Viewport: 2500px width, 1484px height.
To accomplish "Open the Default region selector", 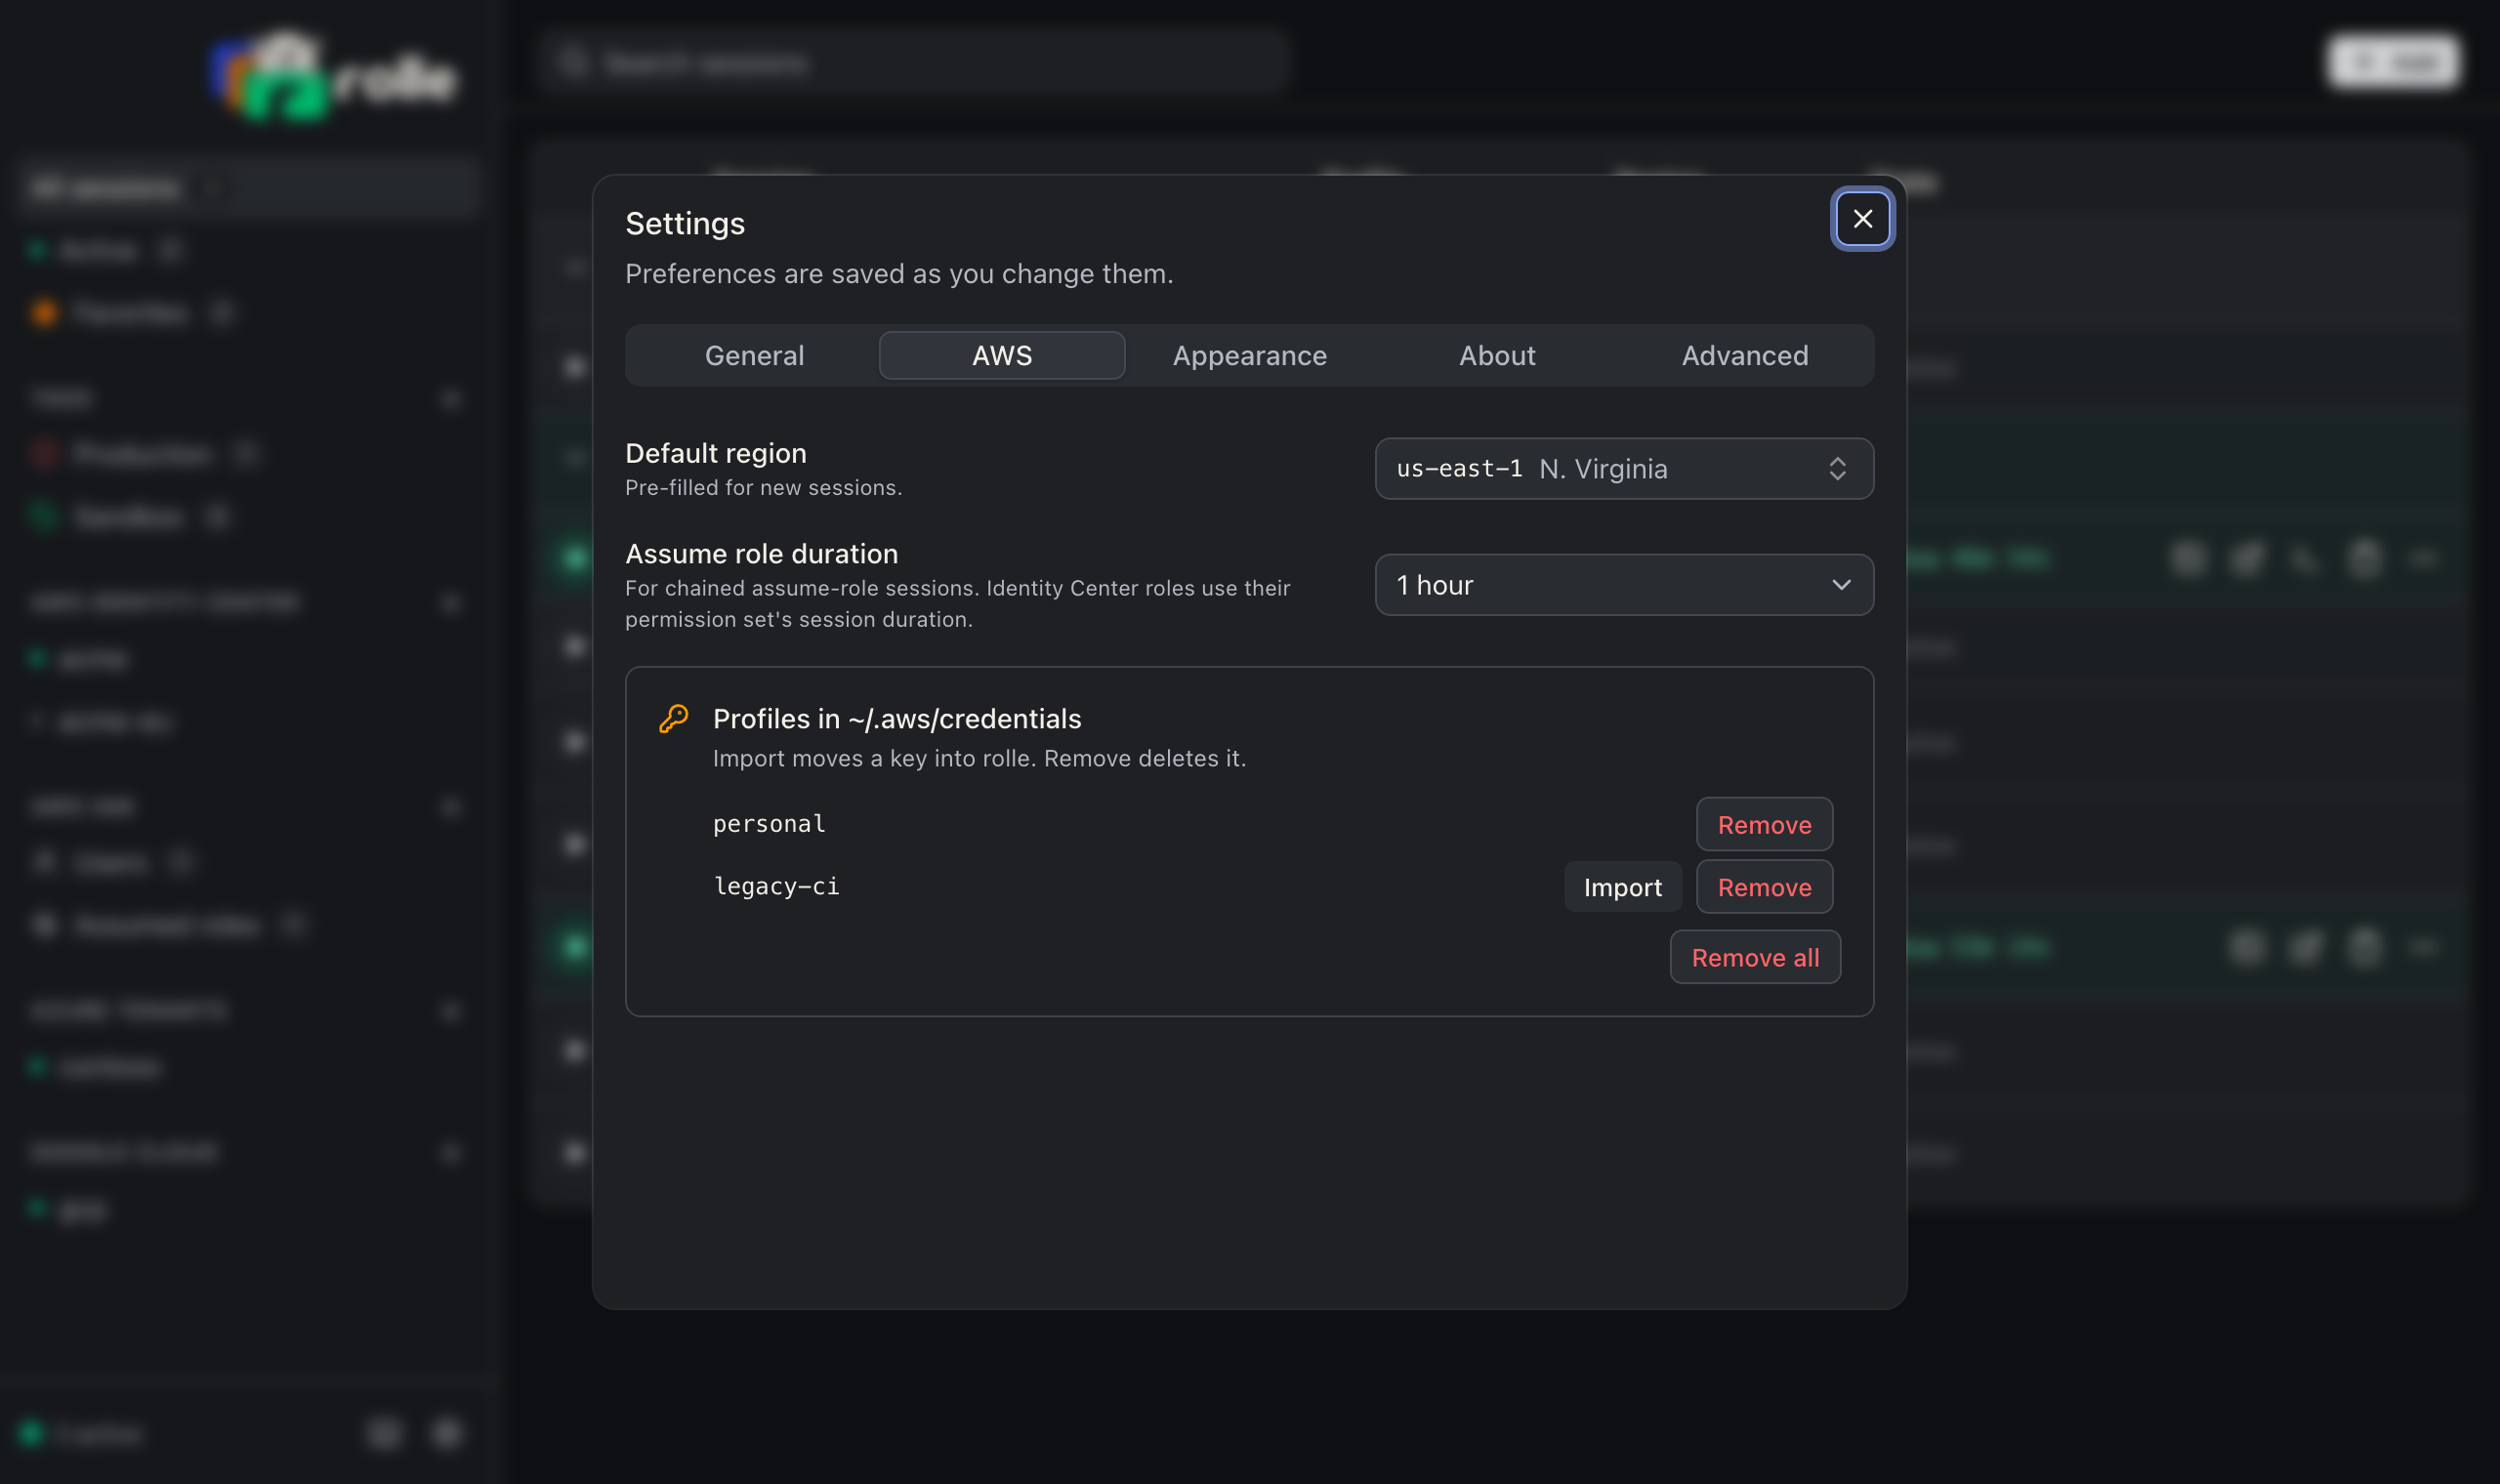I will pos(1623,468).
